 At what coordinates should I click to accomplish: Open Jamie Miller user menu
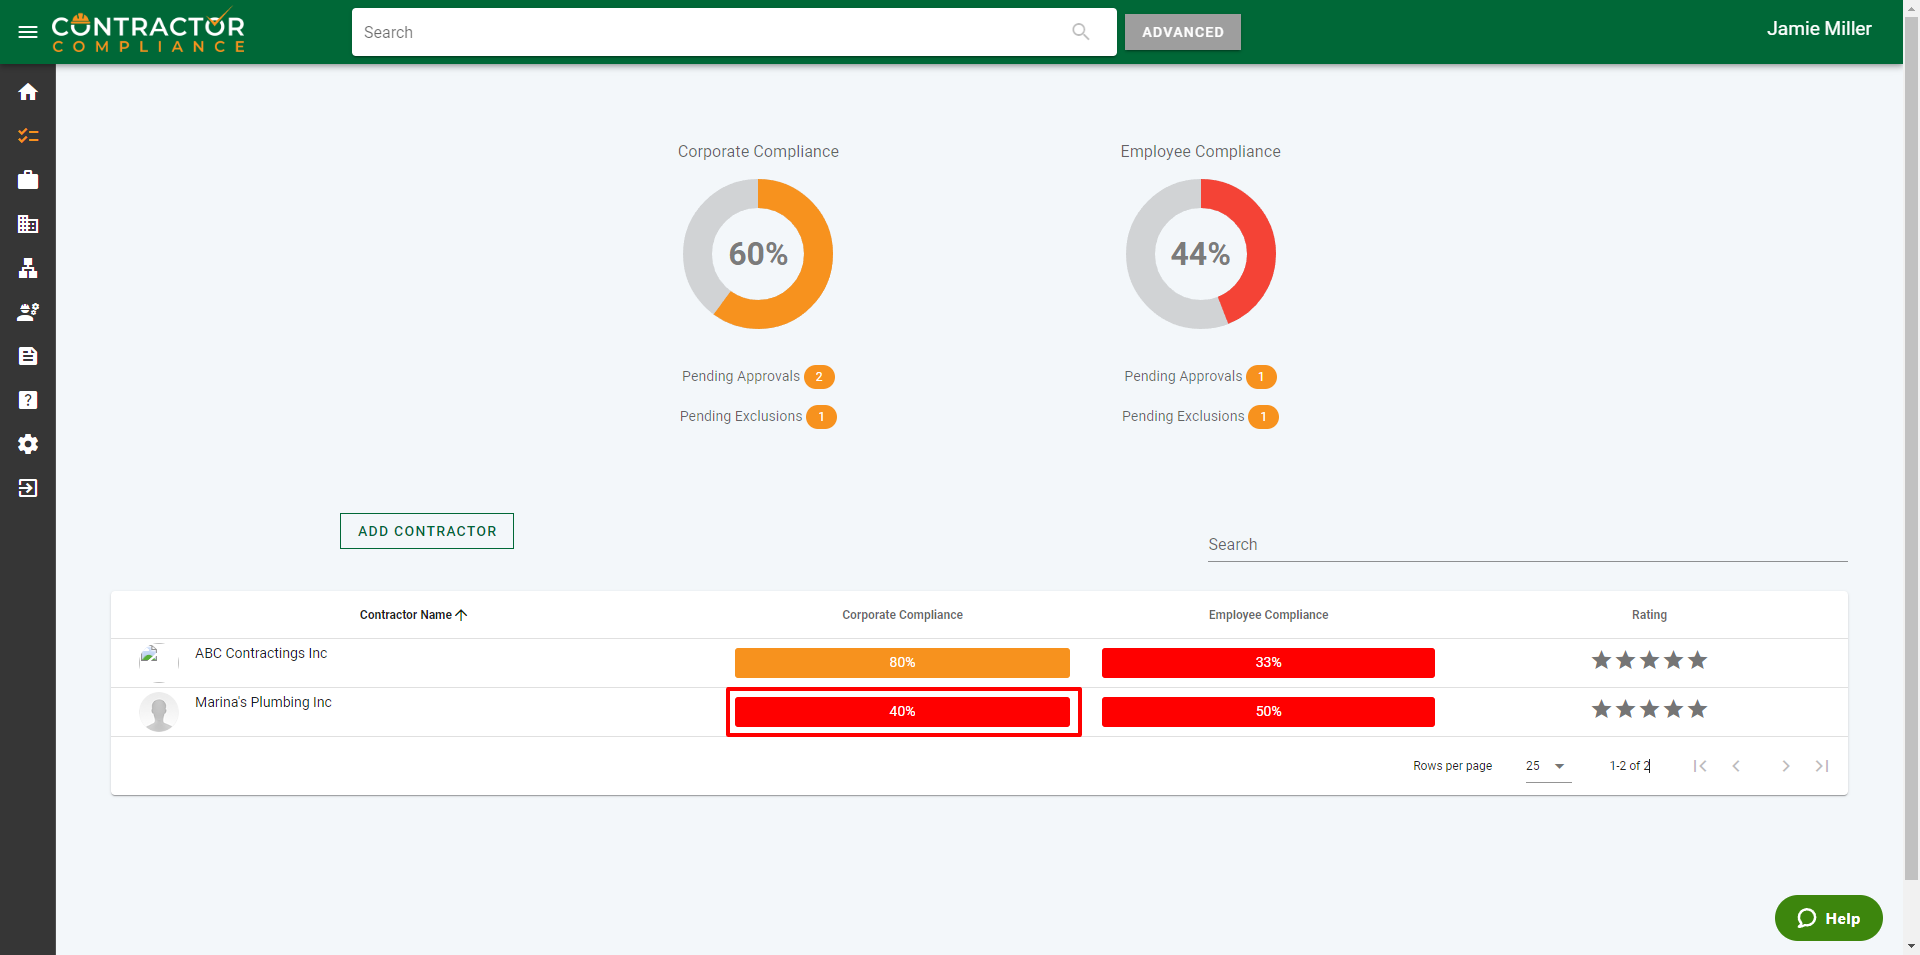tap(1818, 29)
